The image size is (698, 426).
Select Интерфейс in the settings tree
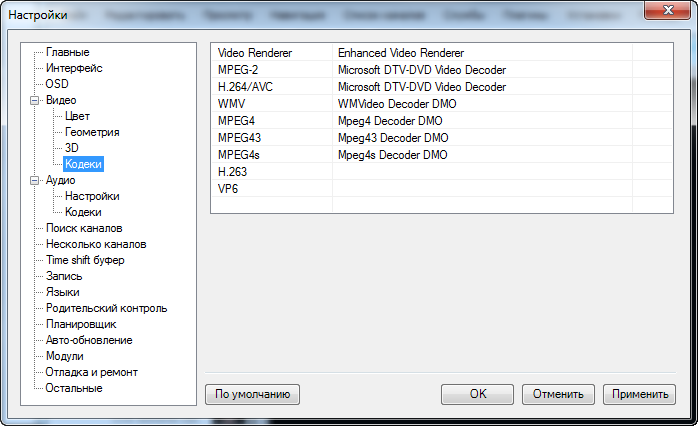tap(74, 68)
